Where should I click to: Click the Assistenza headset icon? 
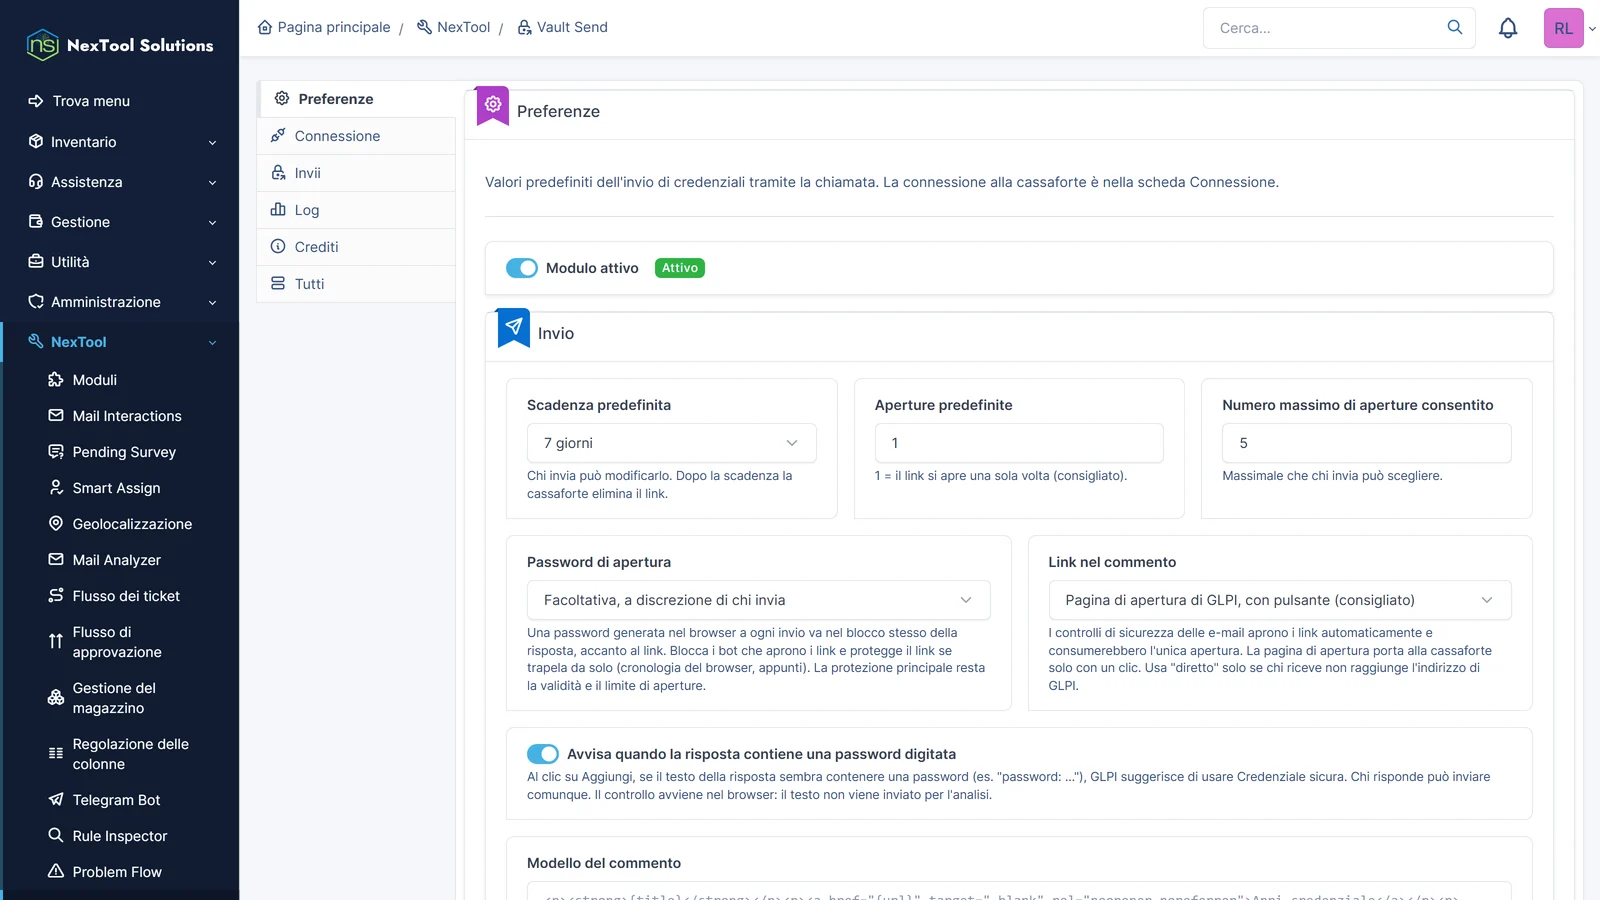click(x=36, y=181)
